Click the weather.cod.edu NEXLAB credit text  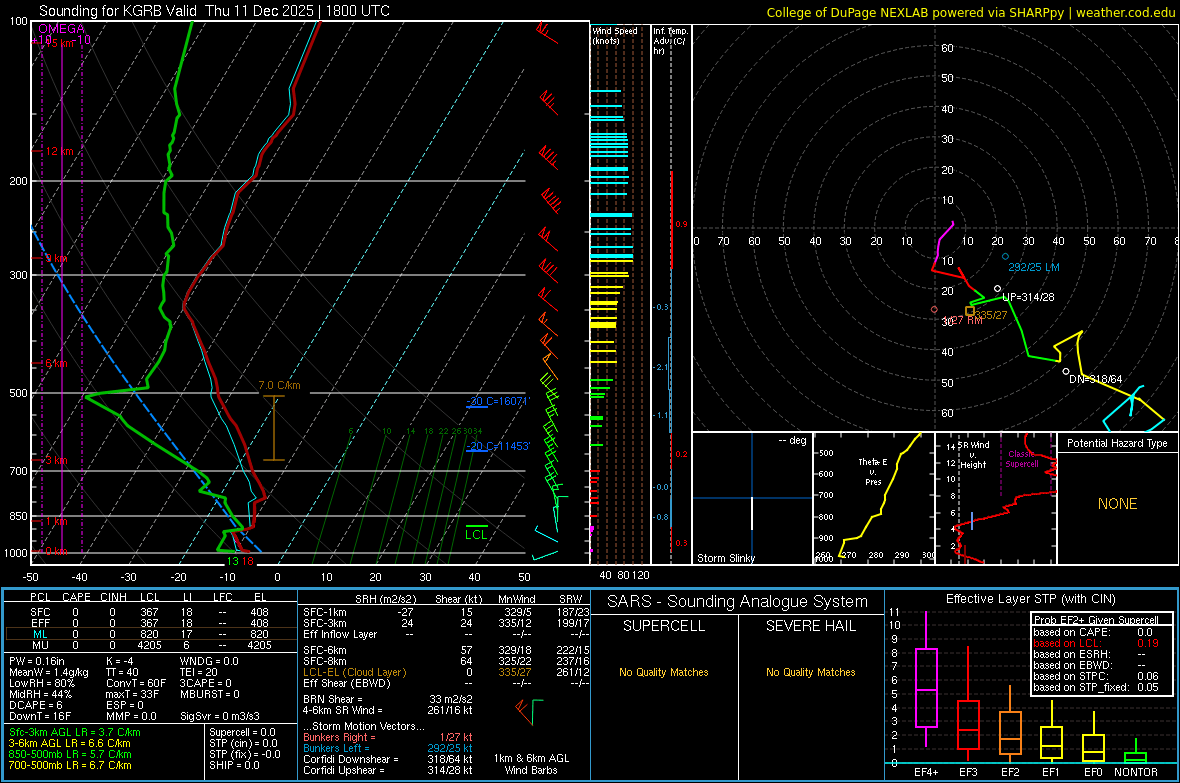(970, 12)
